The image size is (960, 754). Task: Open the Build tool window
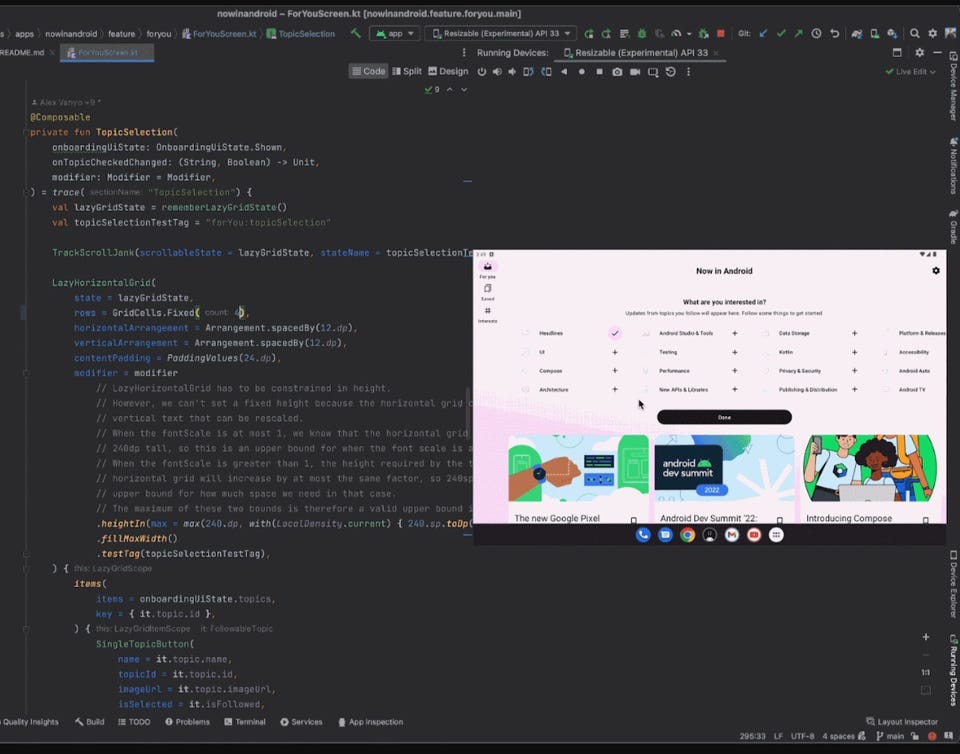pyautogui.click(x=89, y=722)
